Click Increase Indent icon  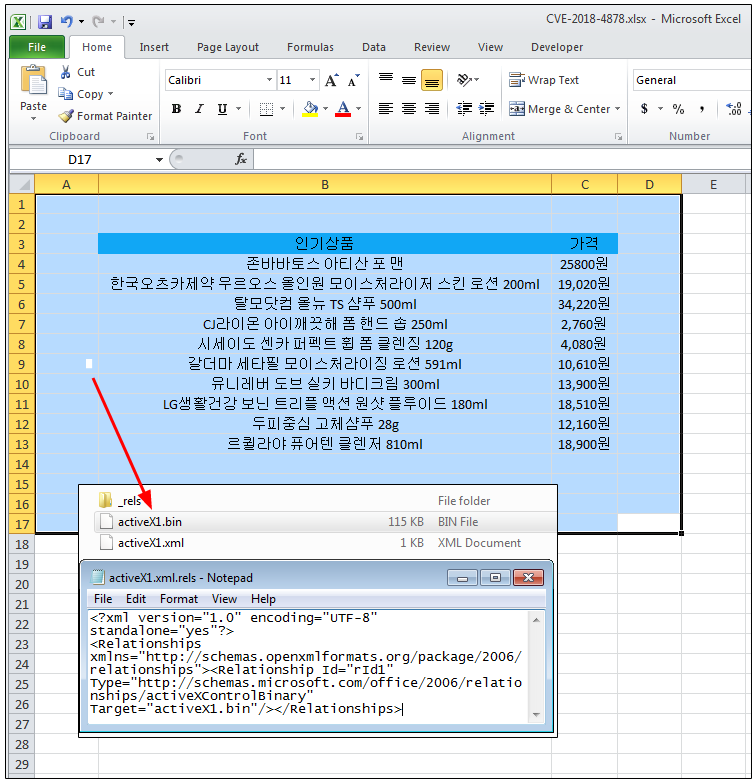[486, 109]
